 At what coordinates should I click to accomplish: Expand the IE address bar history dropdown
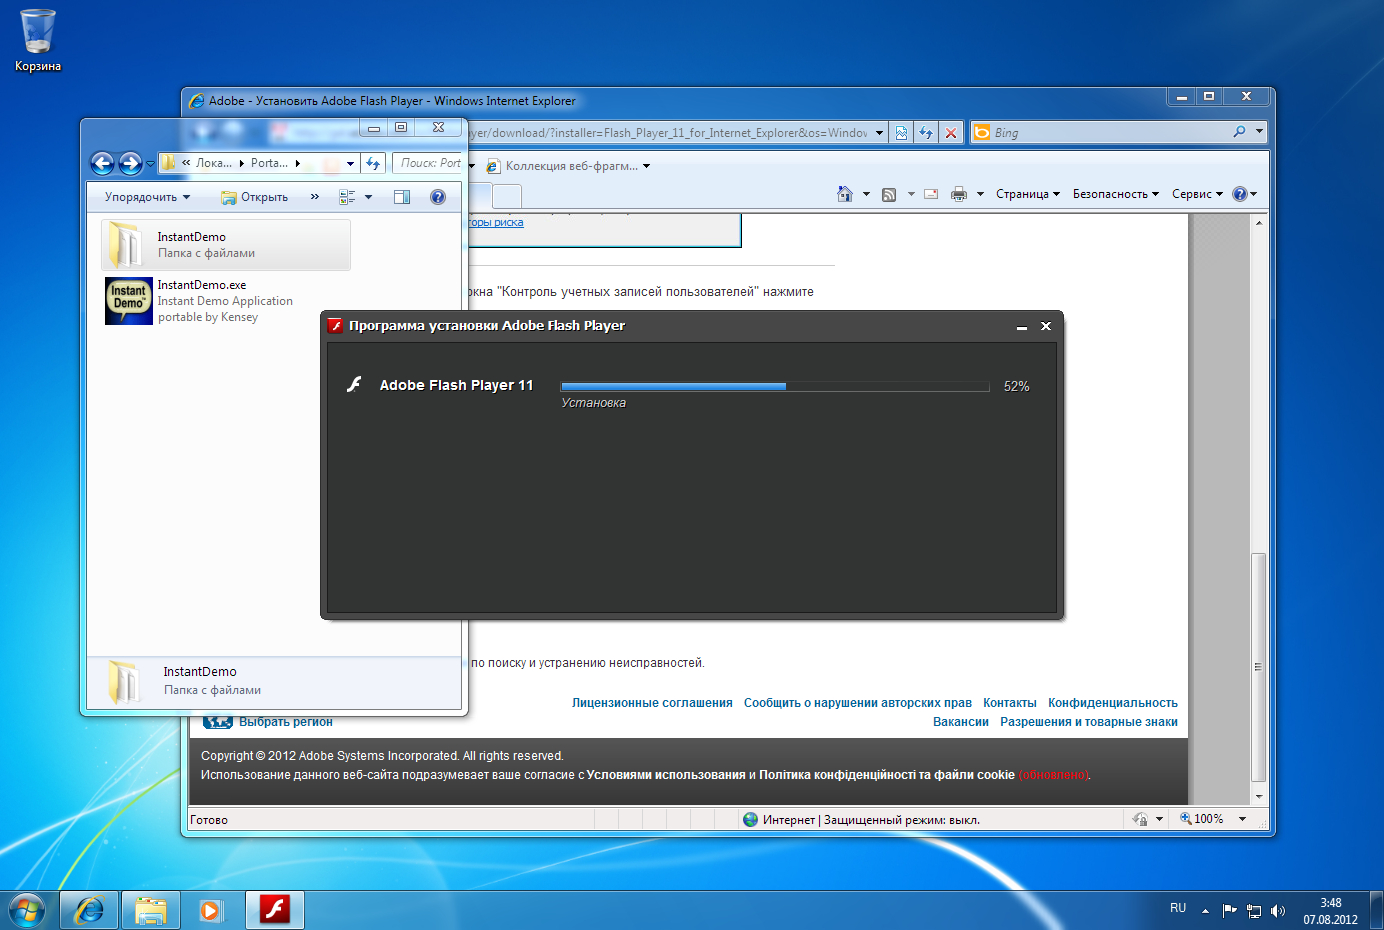(879, 133)
